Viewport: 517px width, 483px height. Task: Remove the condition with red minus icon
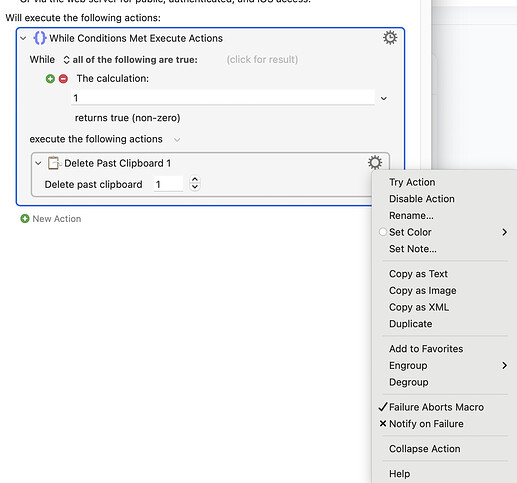(63, 79)
